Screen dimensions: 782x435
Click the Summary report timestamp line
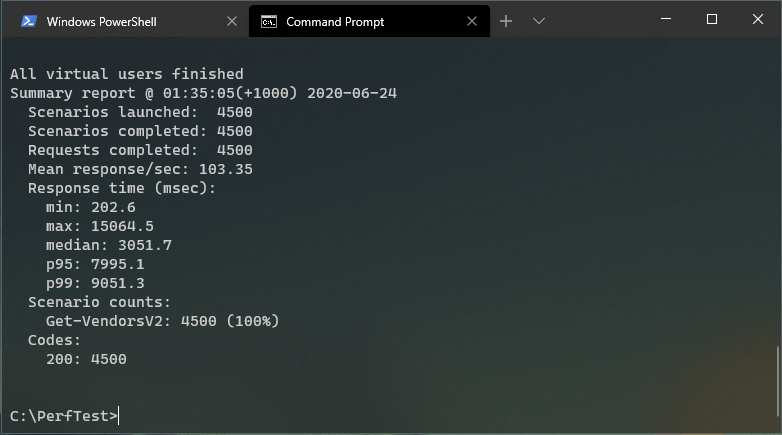pos(204,93)
